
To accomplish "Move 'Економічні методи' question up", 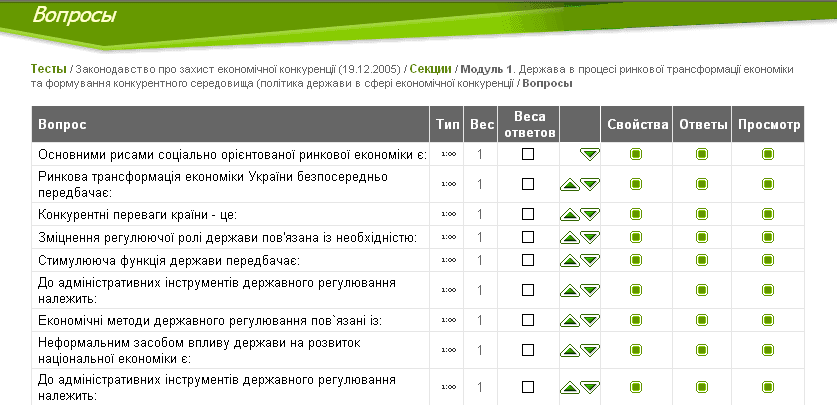I will coord(570,320).
